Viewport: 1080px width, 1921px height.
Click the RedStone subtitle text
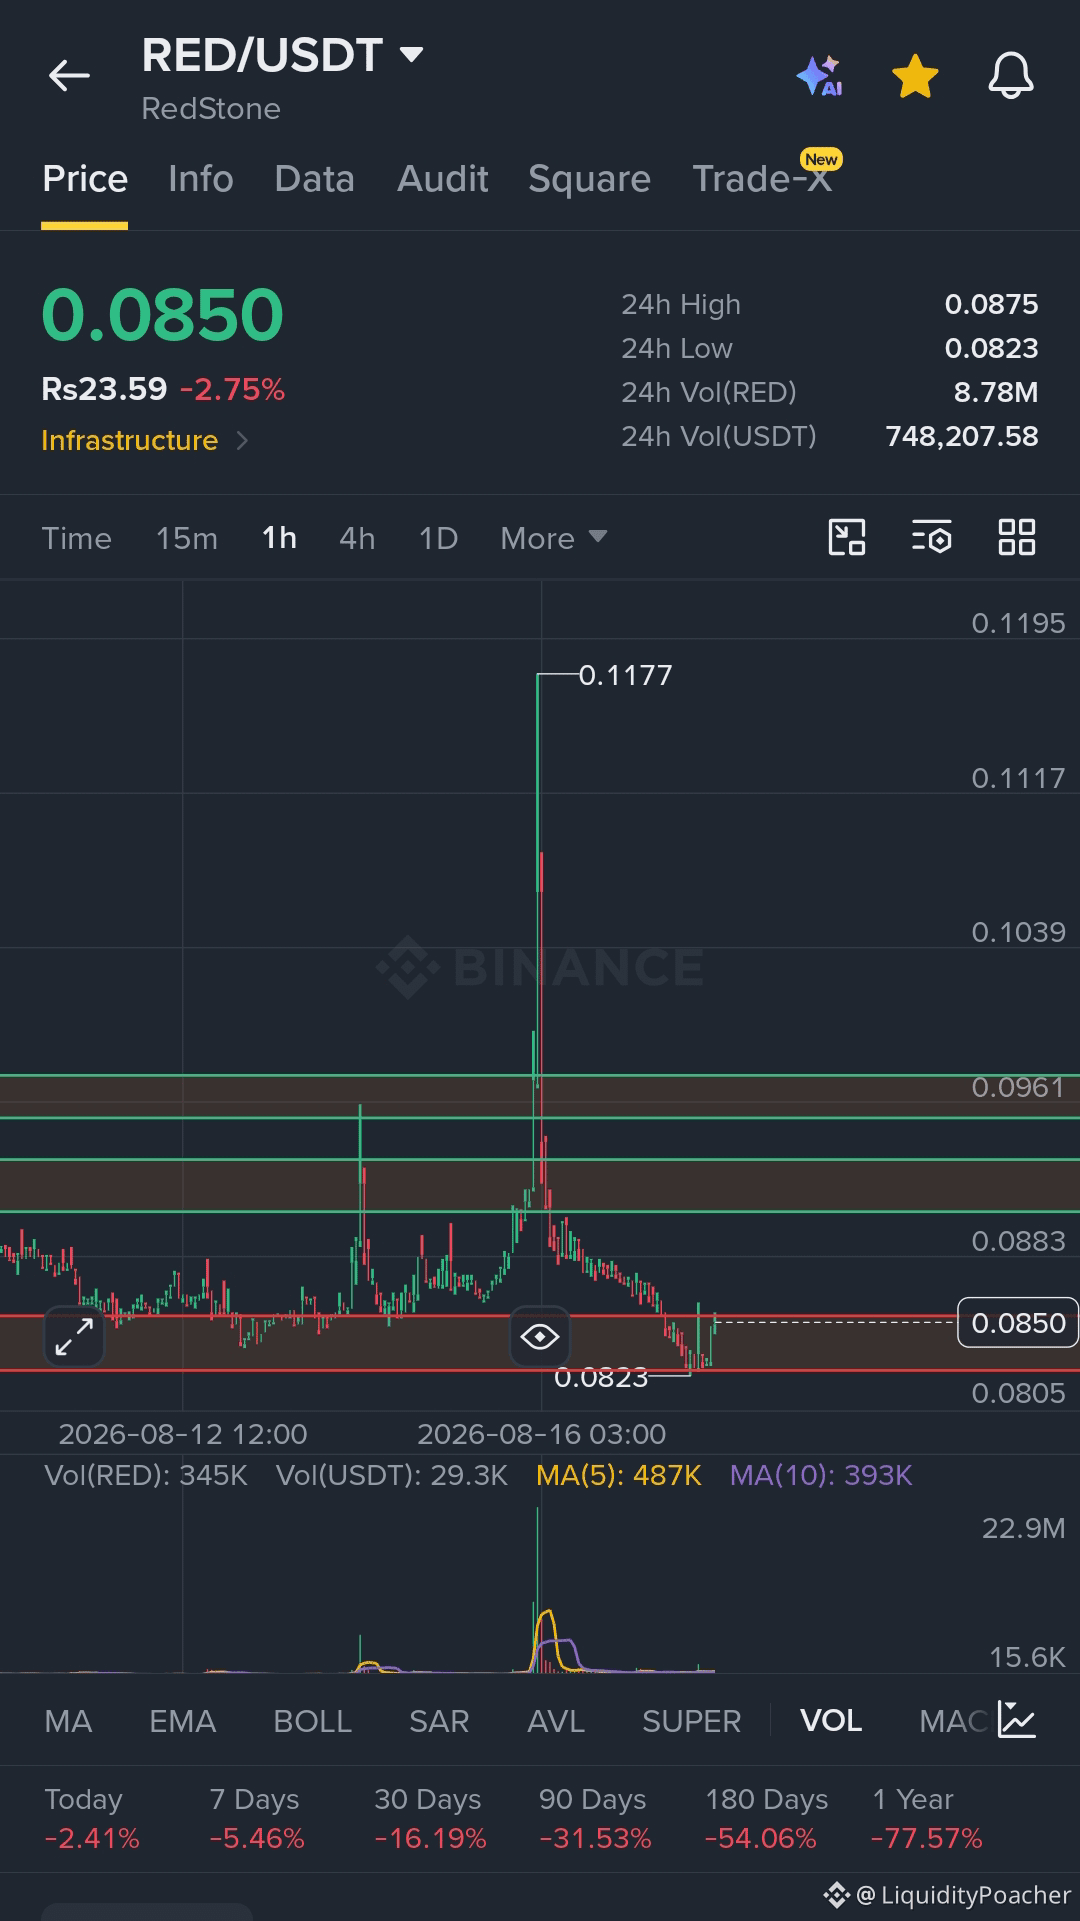point(211,109)
